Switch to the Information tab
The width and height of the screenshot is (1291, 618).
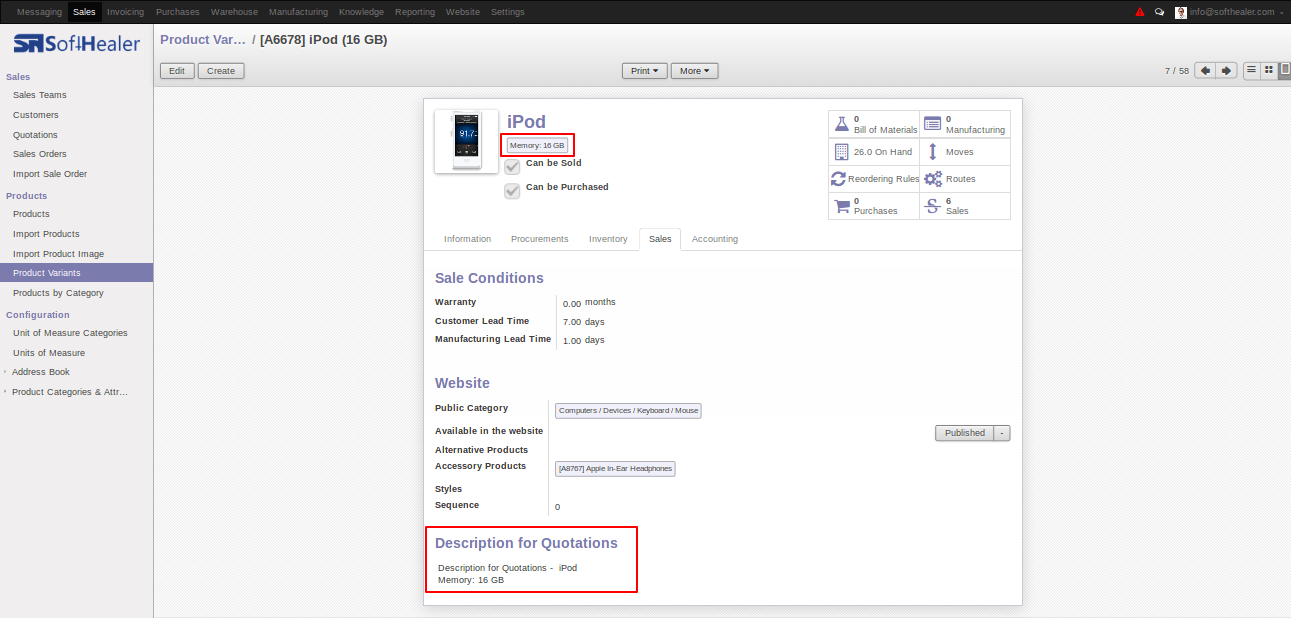[x=468, y=239]
